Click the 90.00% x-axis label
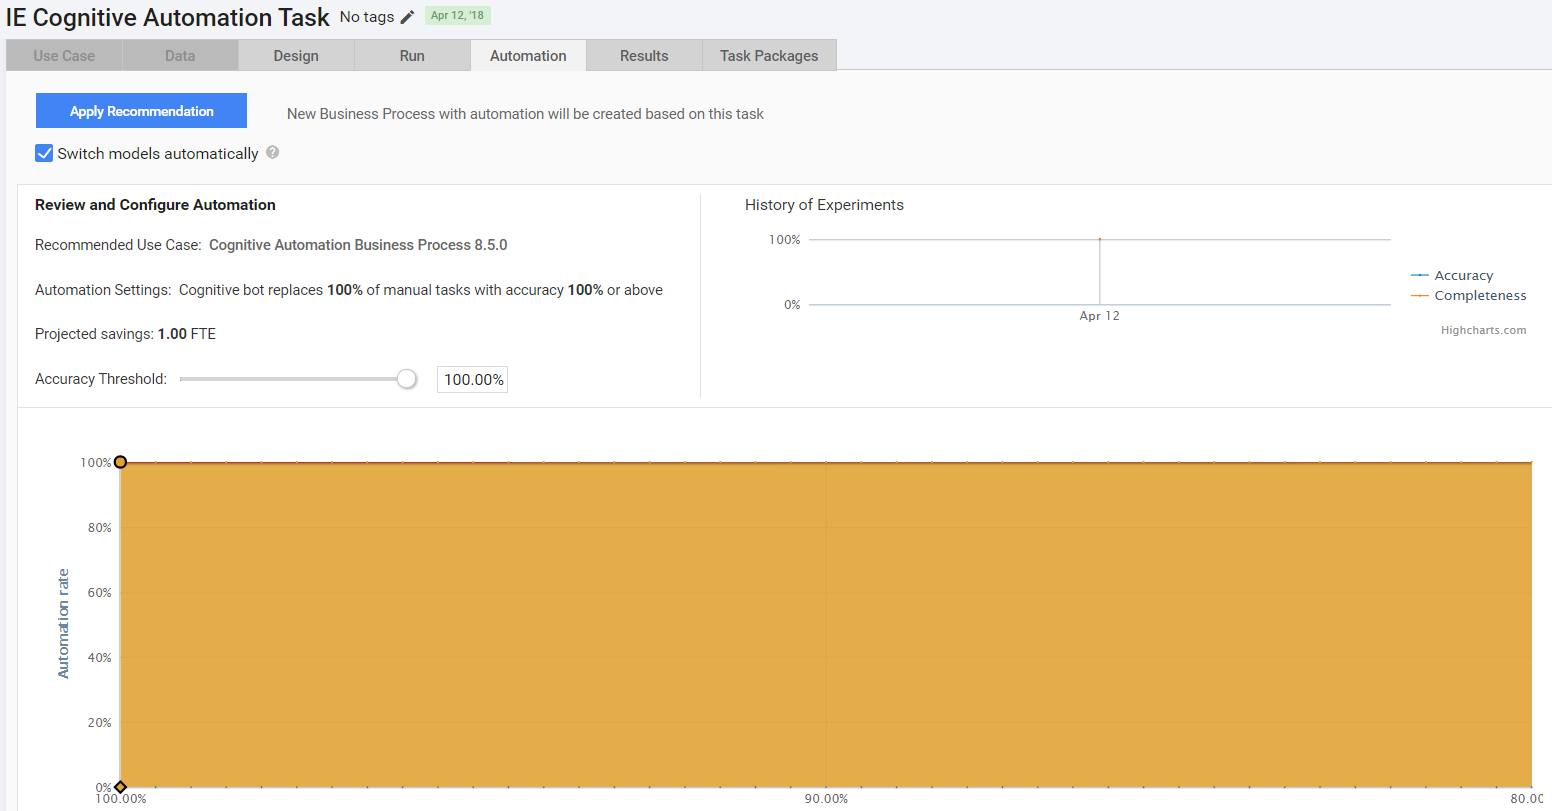The width and height of the screenshot is (1552, 811). tap(826, 799)
